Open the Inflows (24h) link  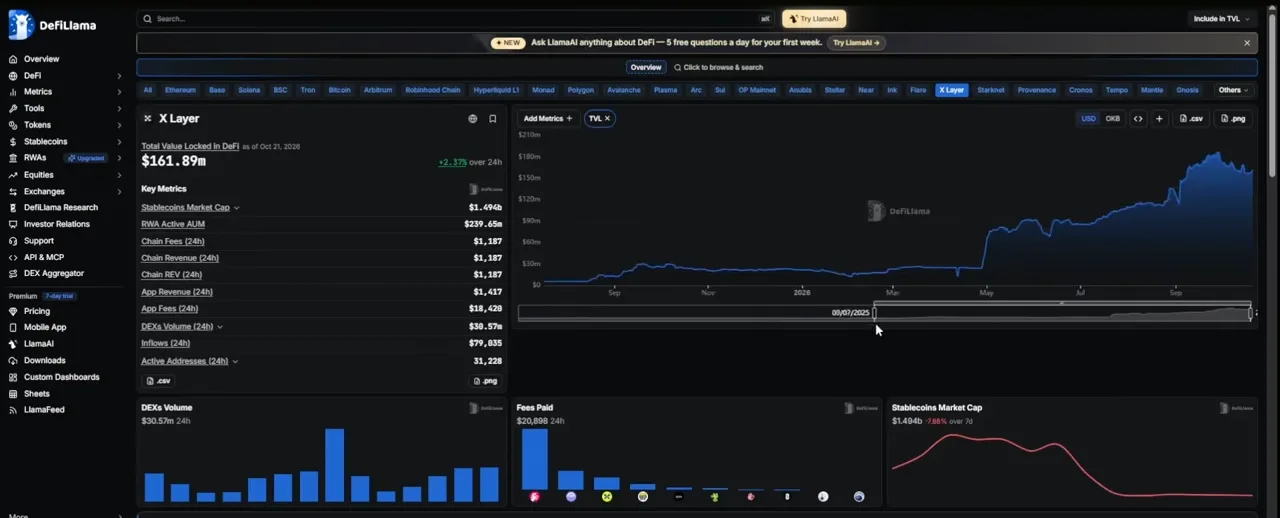click(165, 343)
